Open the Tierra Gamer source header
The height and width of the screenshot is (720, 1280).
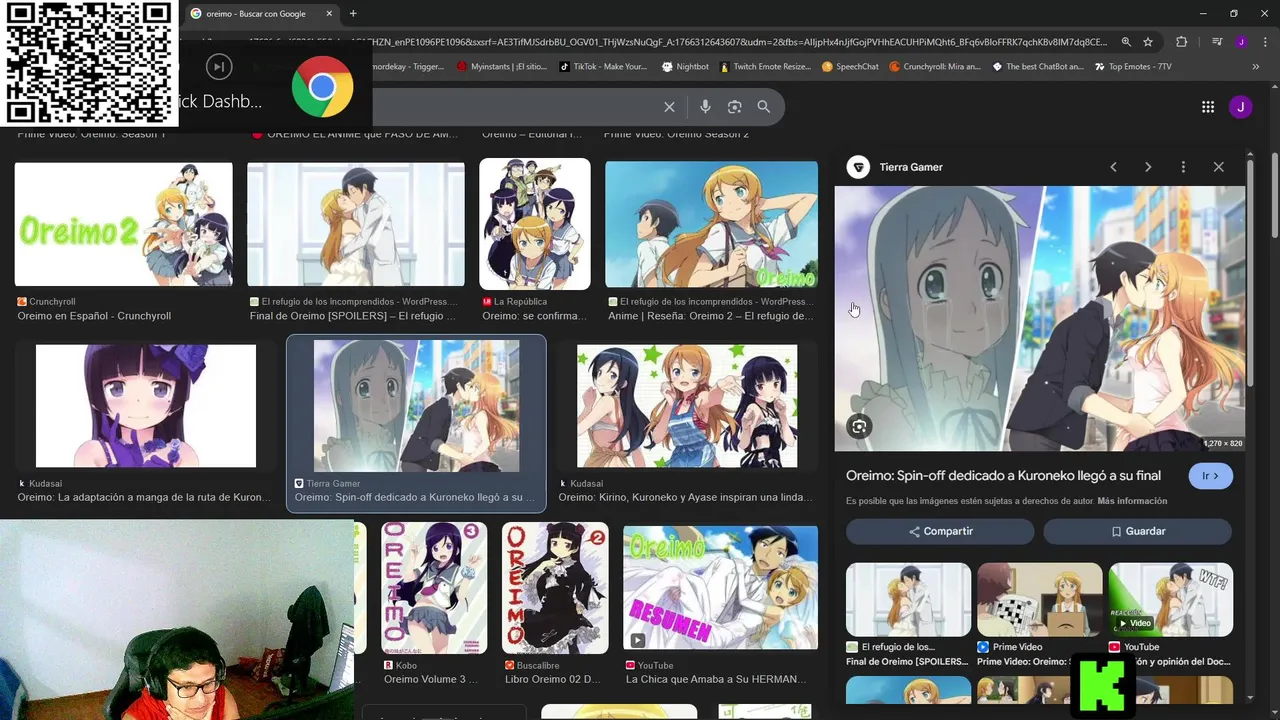(895, 167)
